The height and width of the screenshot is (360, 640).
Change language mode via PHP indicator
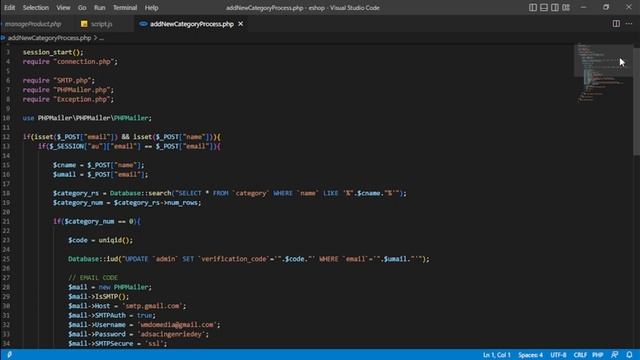pyautogui.click(x=598, y=355)
